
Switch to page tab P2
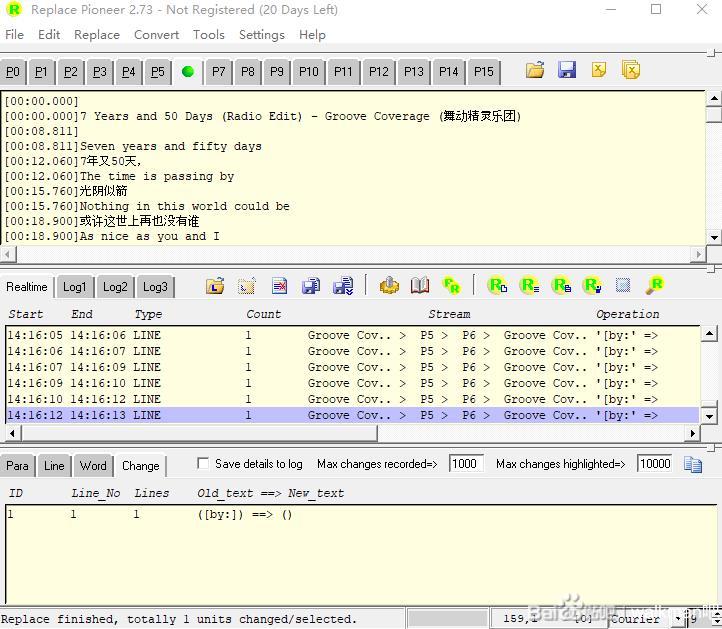click(70, 72)
